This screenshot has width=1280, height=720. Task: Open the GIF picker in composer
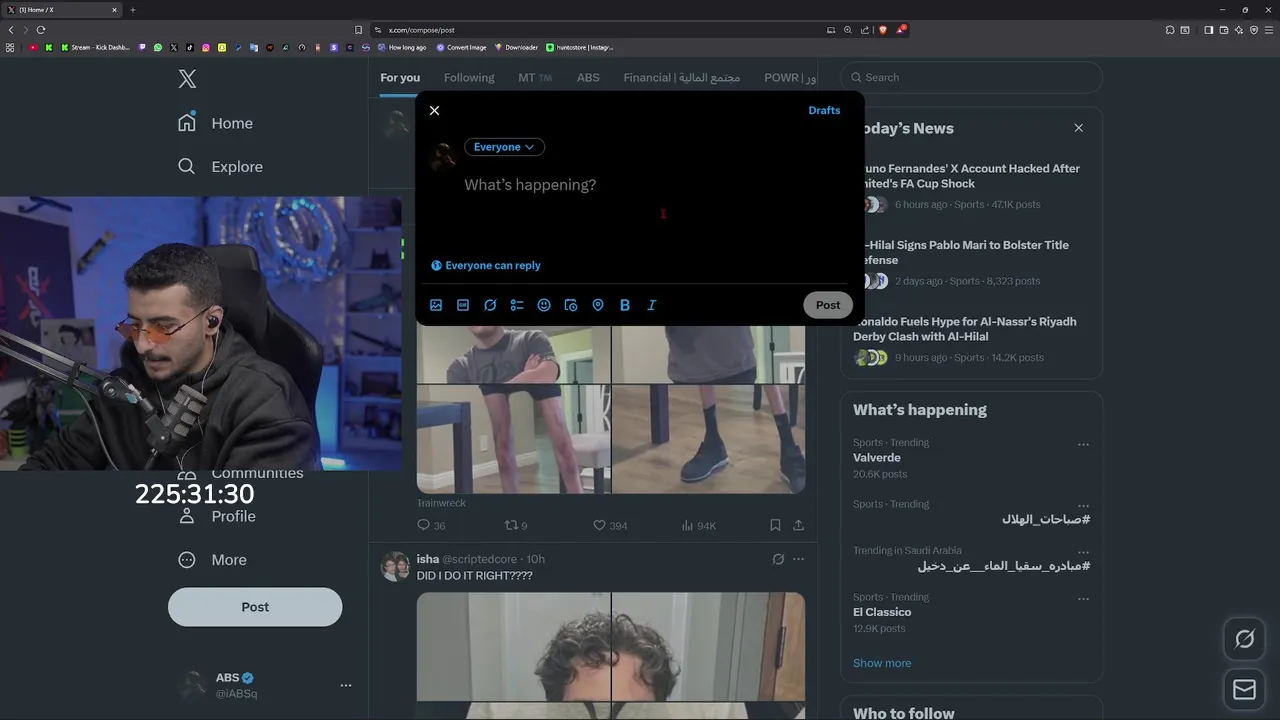tap(463, 305)
